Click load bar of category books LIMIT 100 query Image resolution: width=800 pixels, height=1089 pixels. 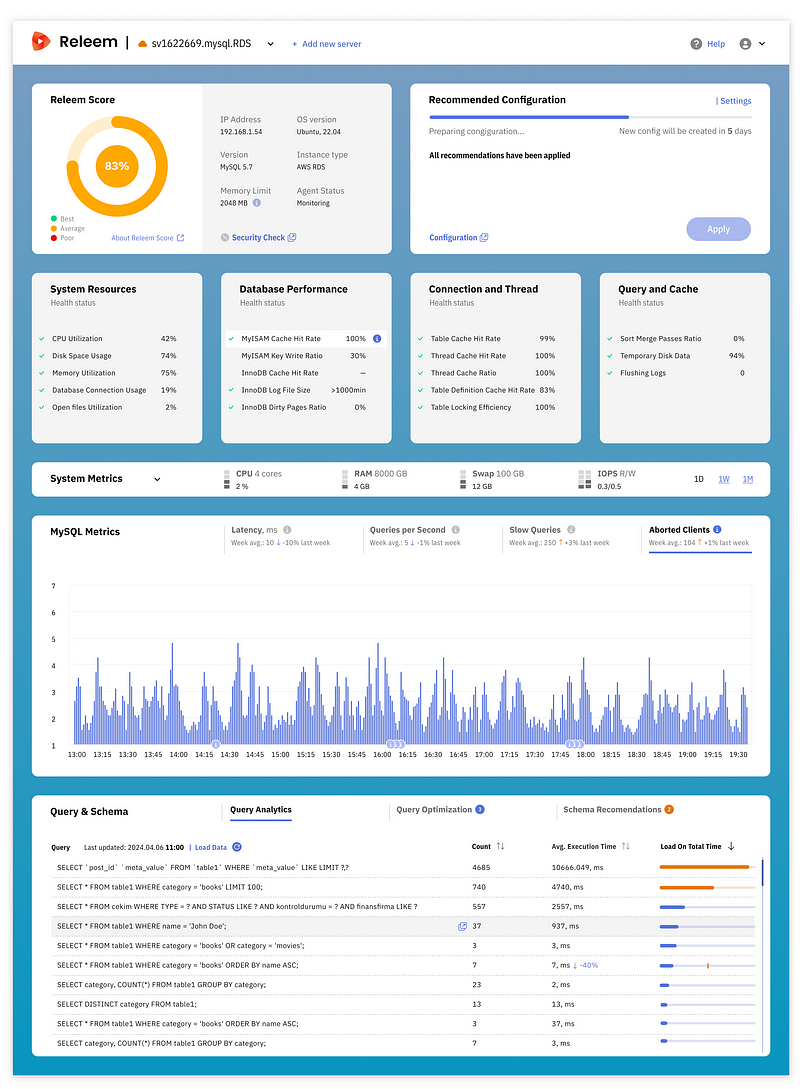coord(707,888)
